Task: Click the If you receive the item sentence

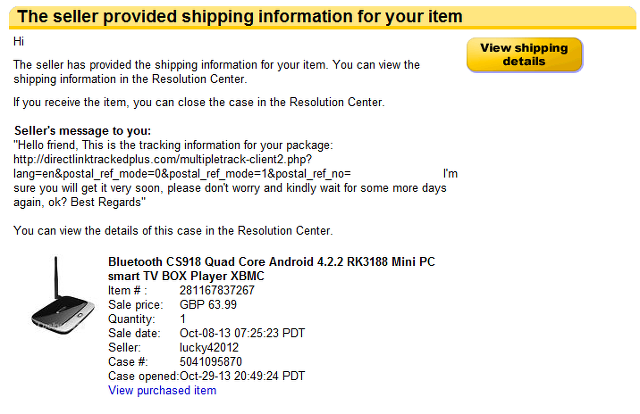Action: [x=199, y=102]
